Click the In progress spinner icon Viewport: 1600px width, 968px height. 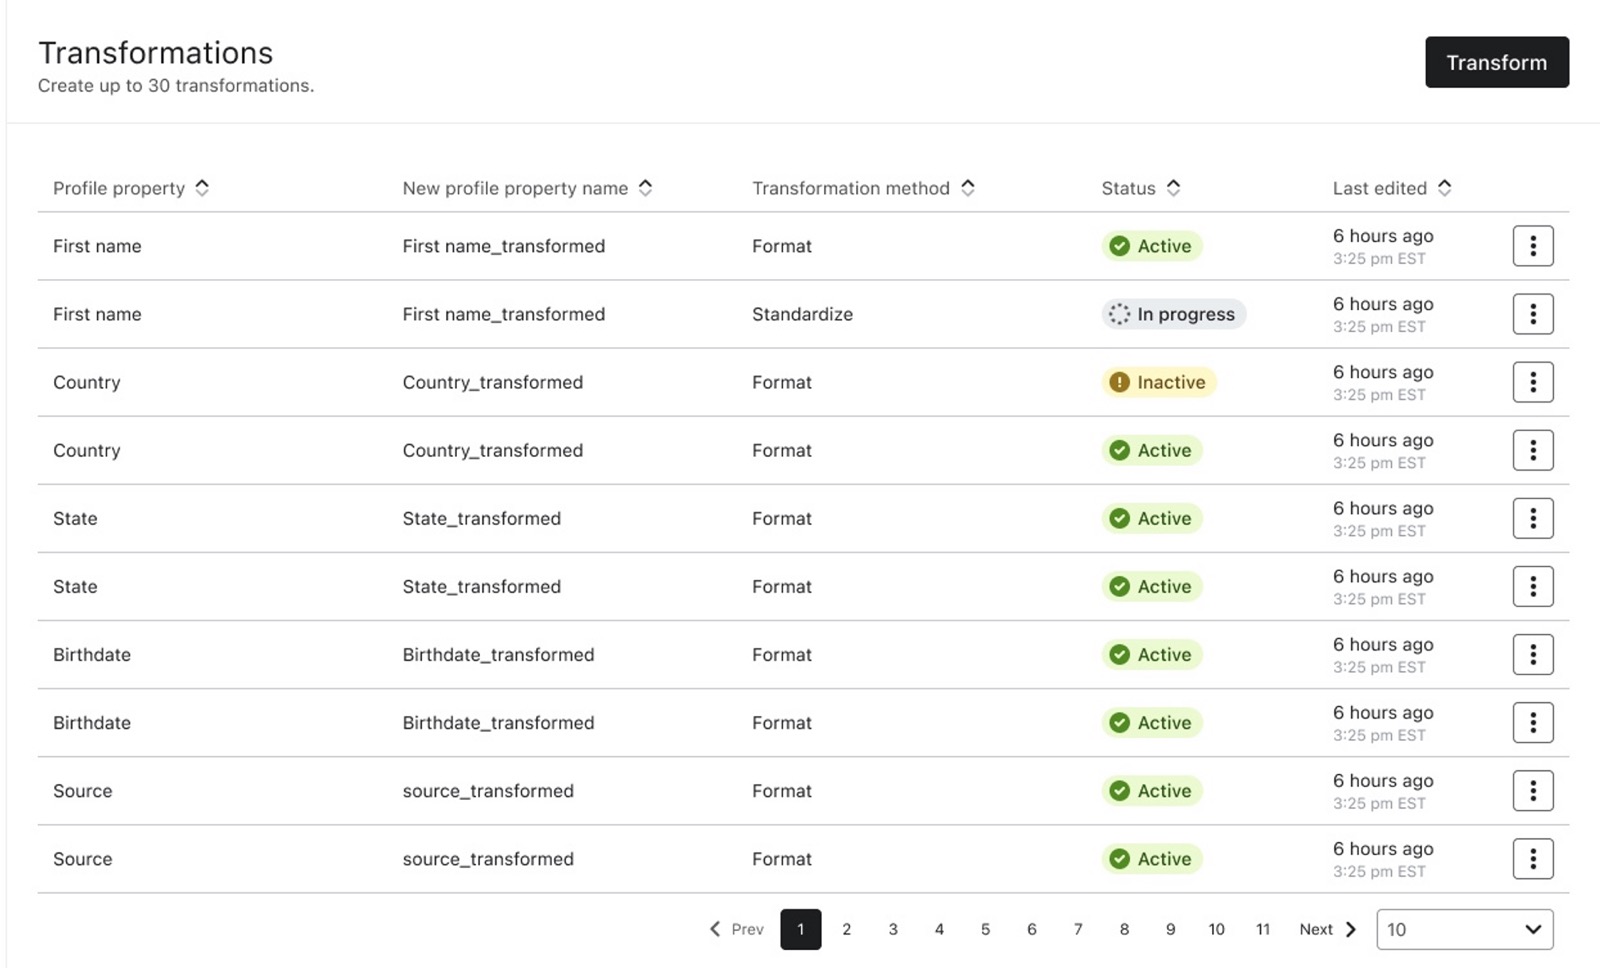[1117, 314]
